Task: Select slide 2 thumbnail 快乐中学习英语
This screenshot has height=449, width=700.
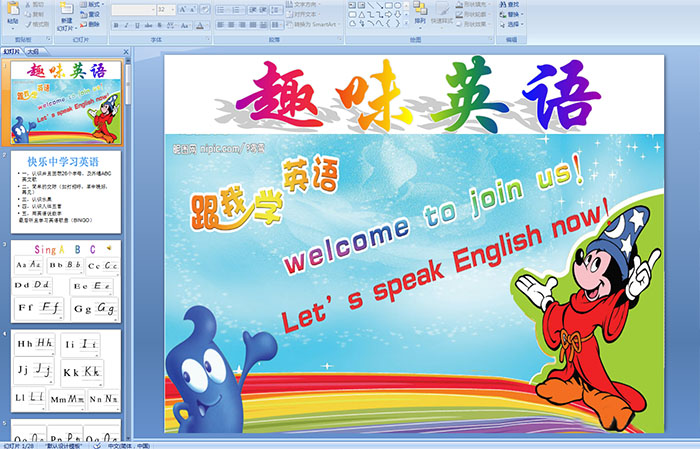Action: click(x=66, y=192)
